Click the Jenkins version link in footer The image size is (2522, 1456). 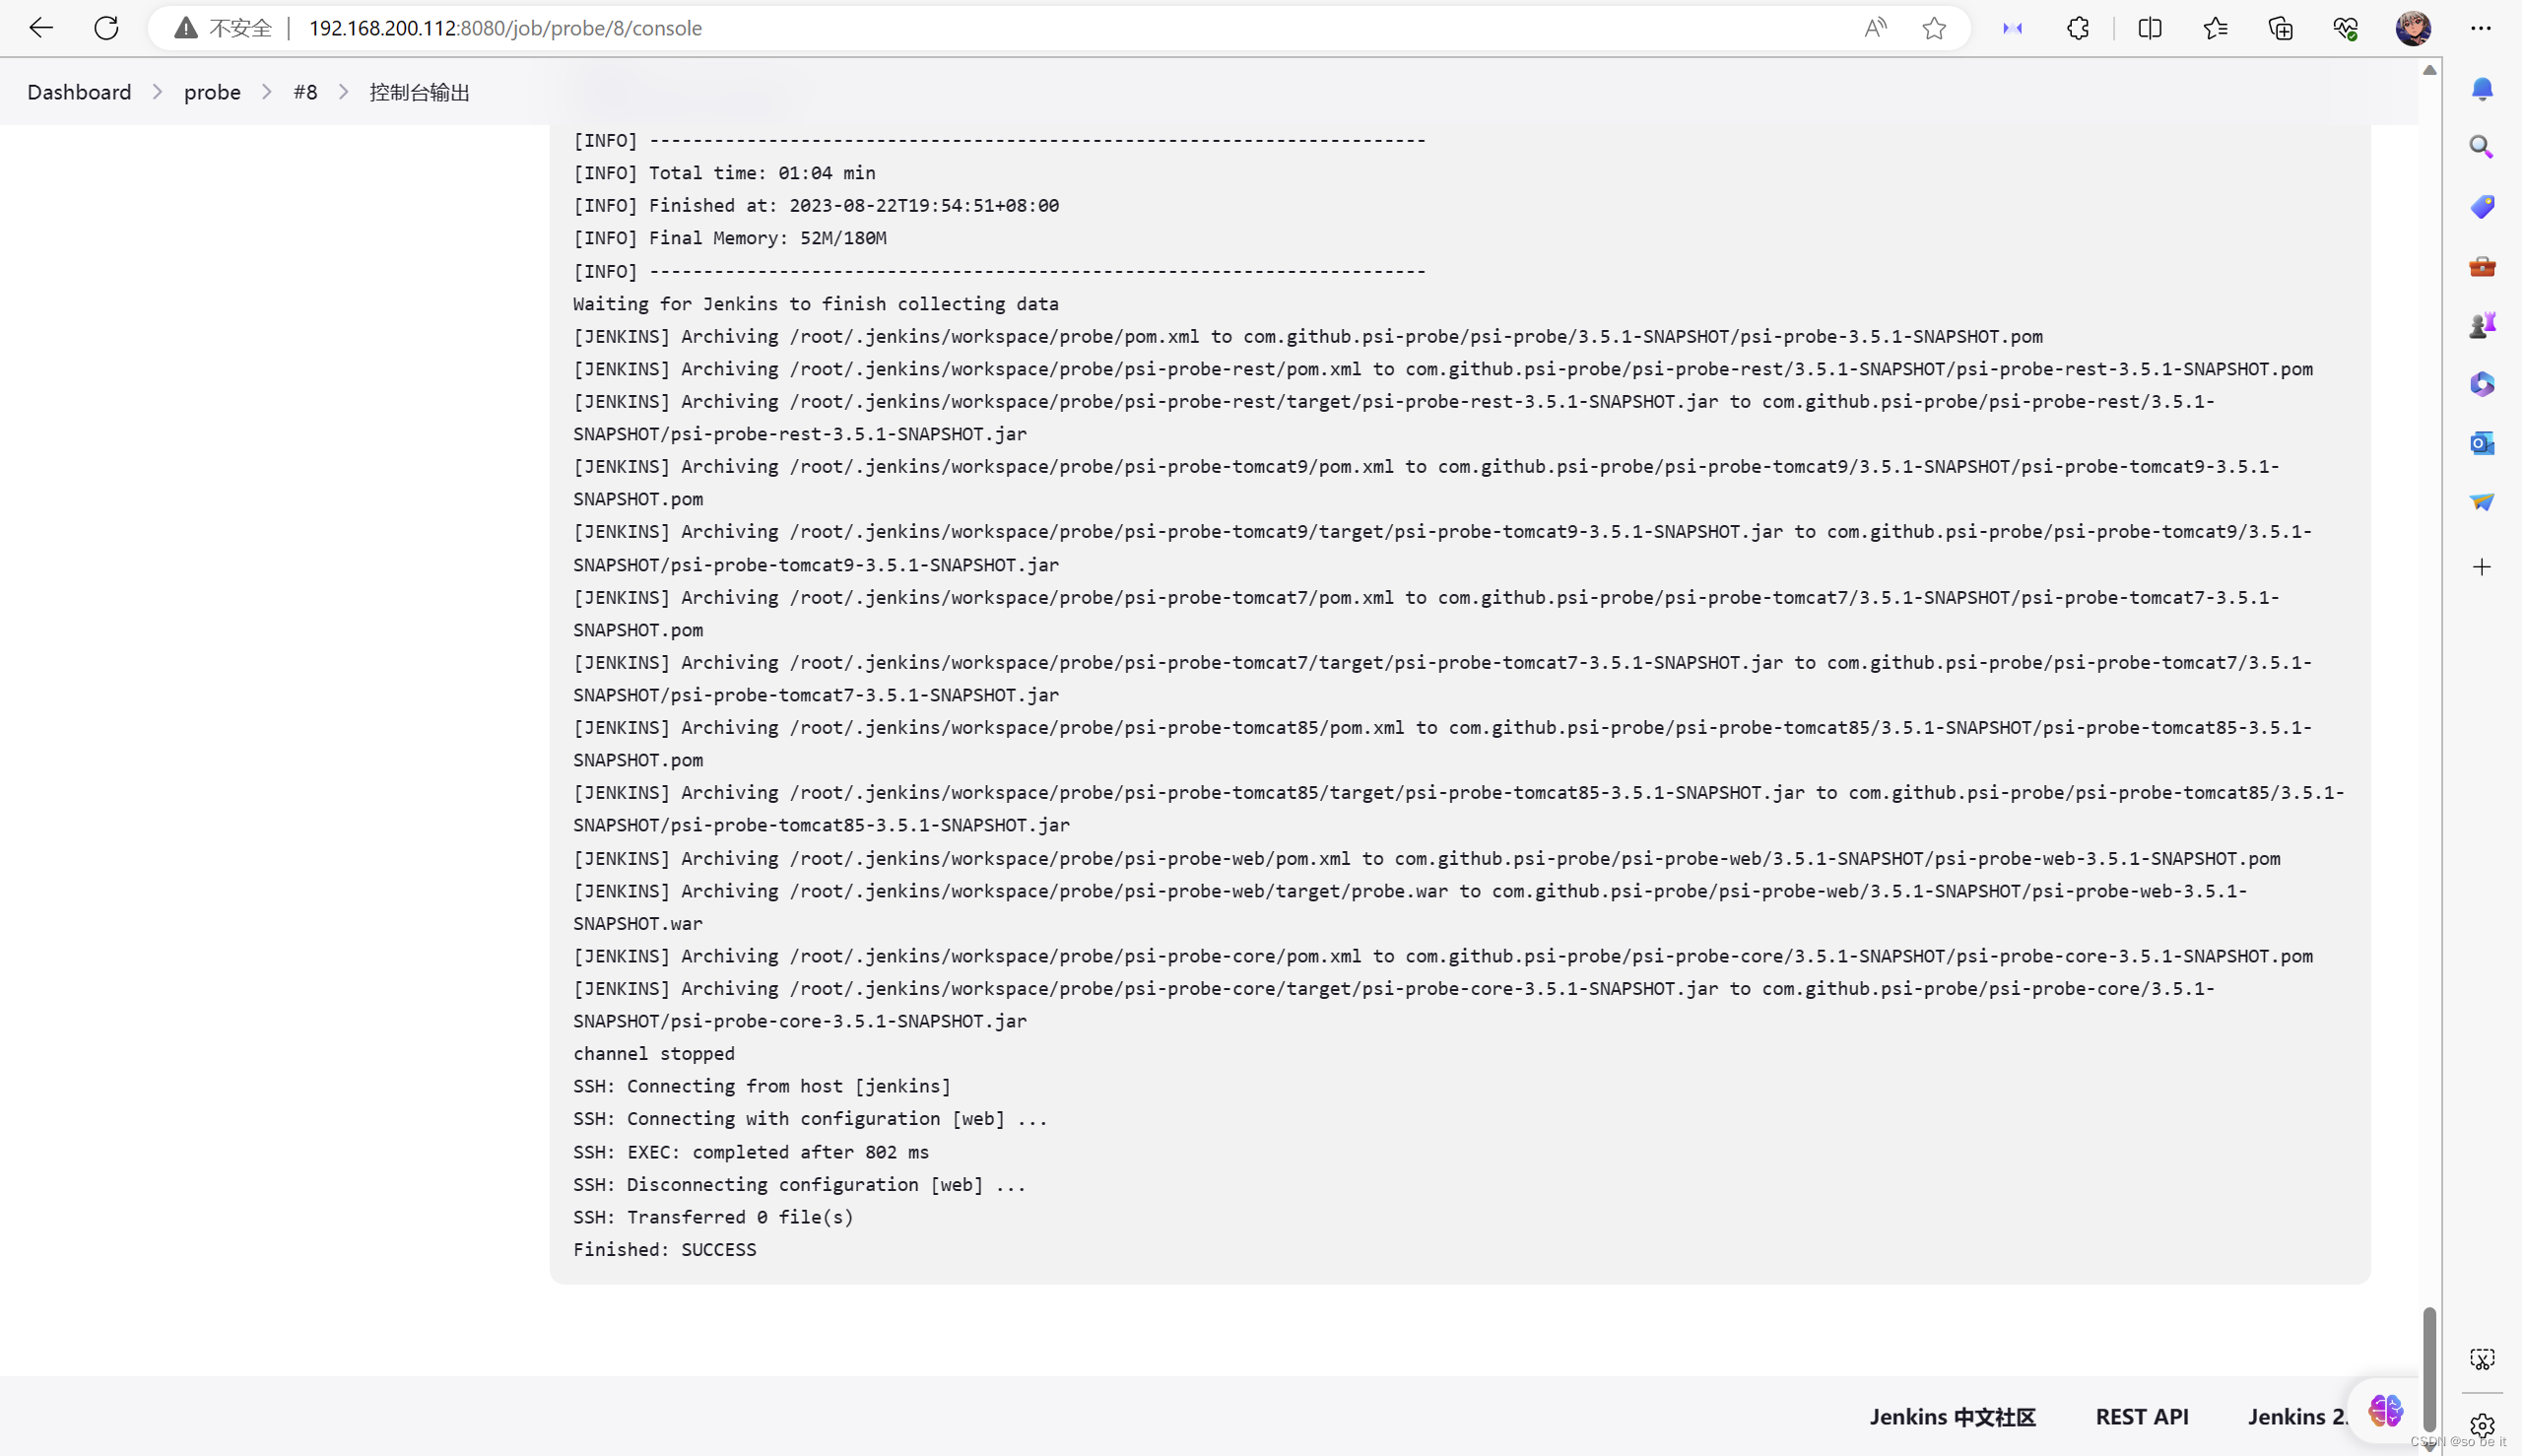[x=2296, y=1416]
